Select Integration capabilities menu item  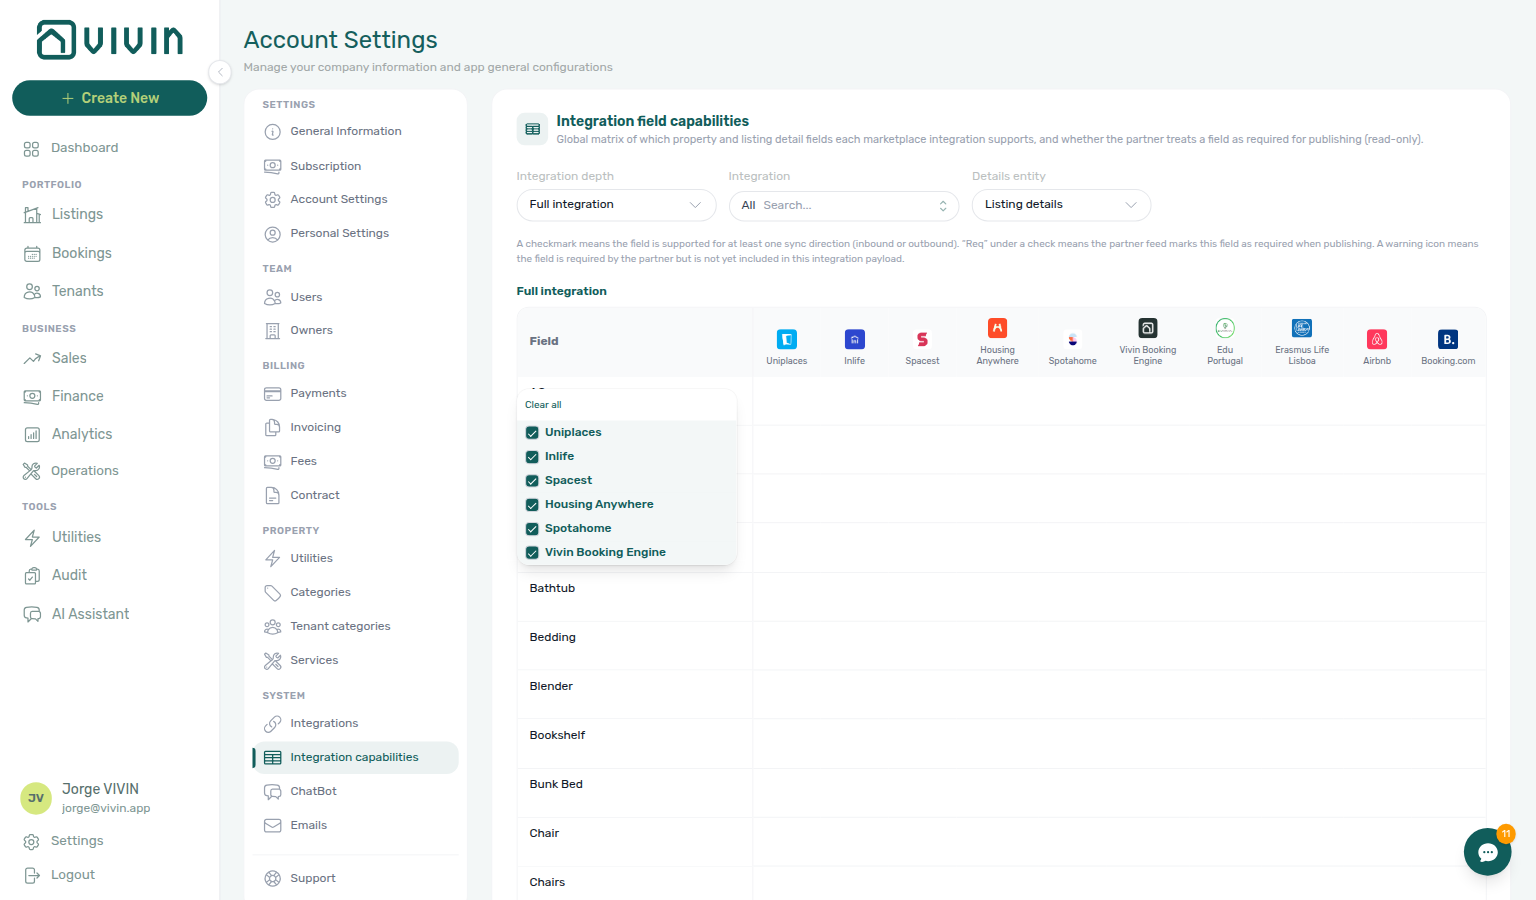355,757
